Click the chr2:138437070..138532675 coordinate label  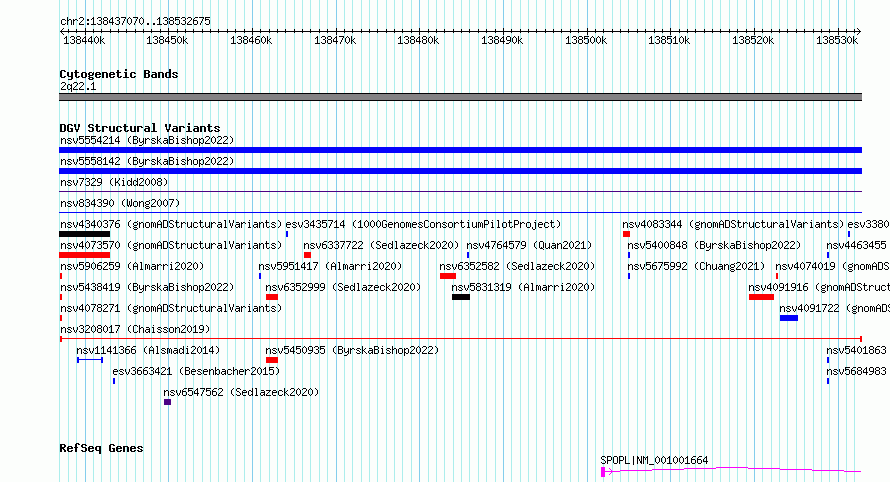135,21
